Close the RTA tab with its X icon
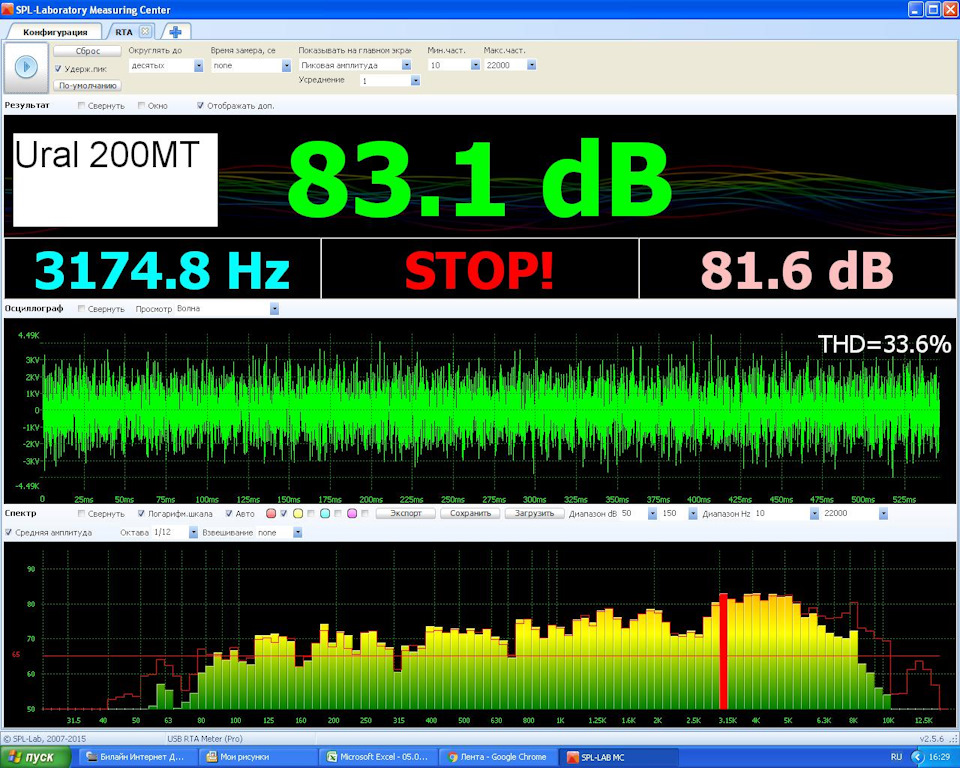Image resolution: width=960 pixels, height=768 pixels. pos(145,31)
